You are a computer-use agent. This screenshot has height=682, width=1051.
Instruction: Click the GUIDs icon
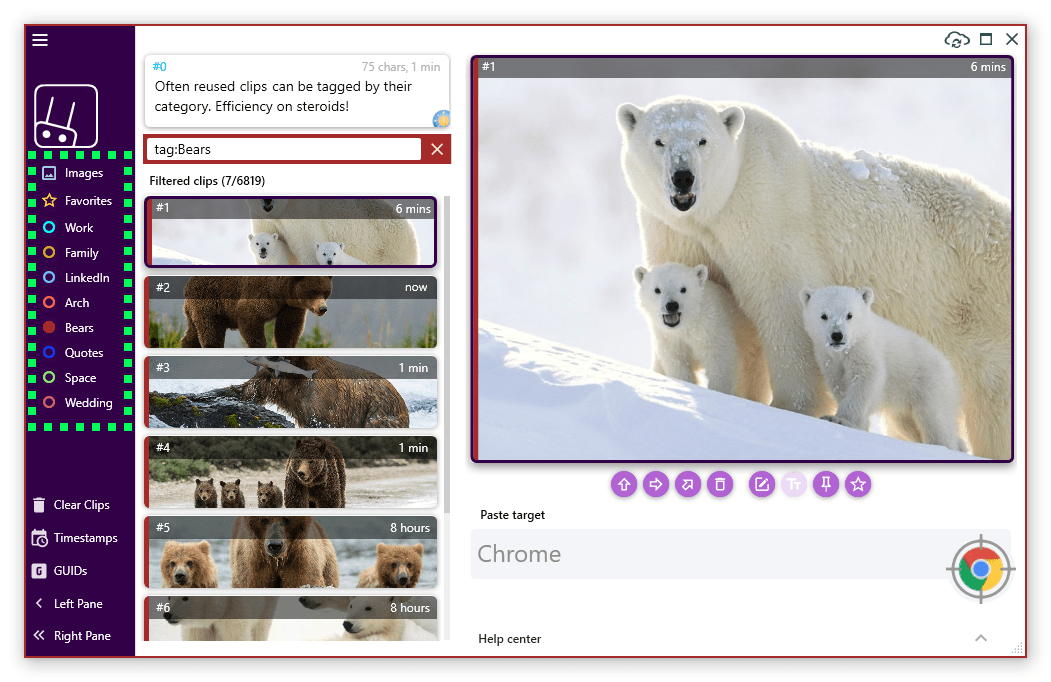point(39,571)
